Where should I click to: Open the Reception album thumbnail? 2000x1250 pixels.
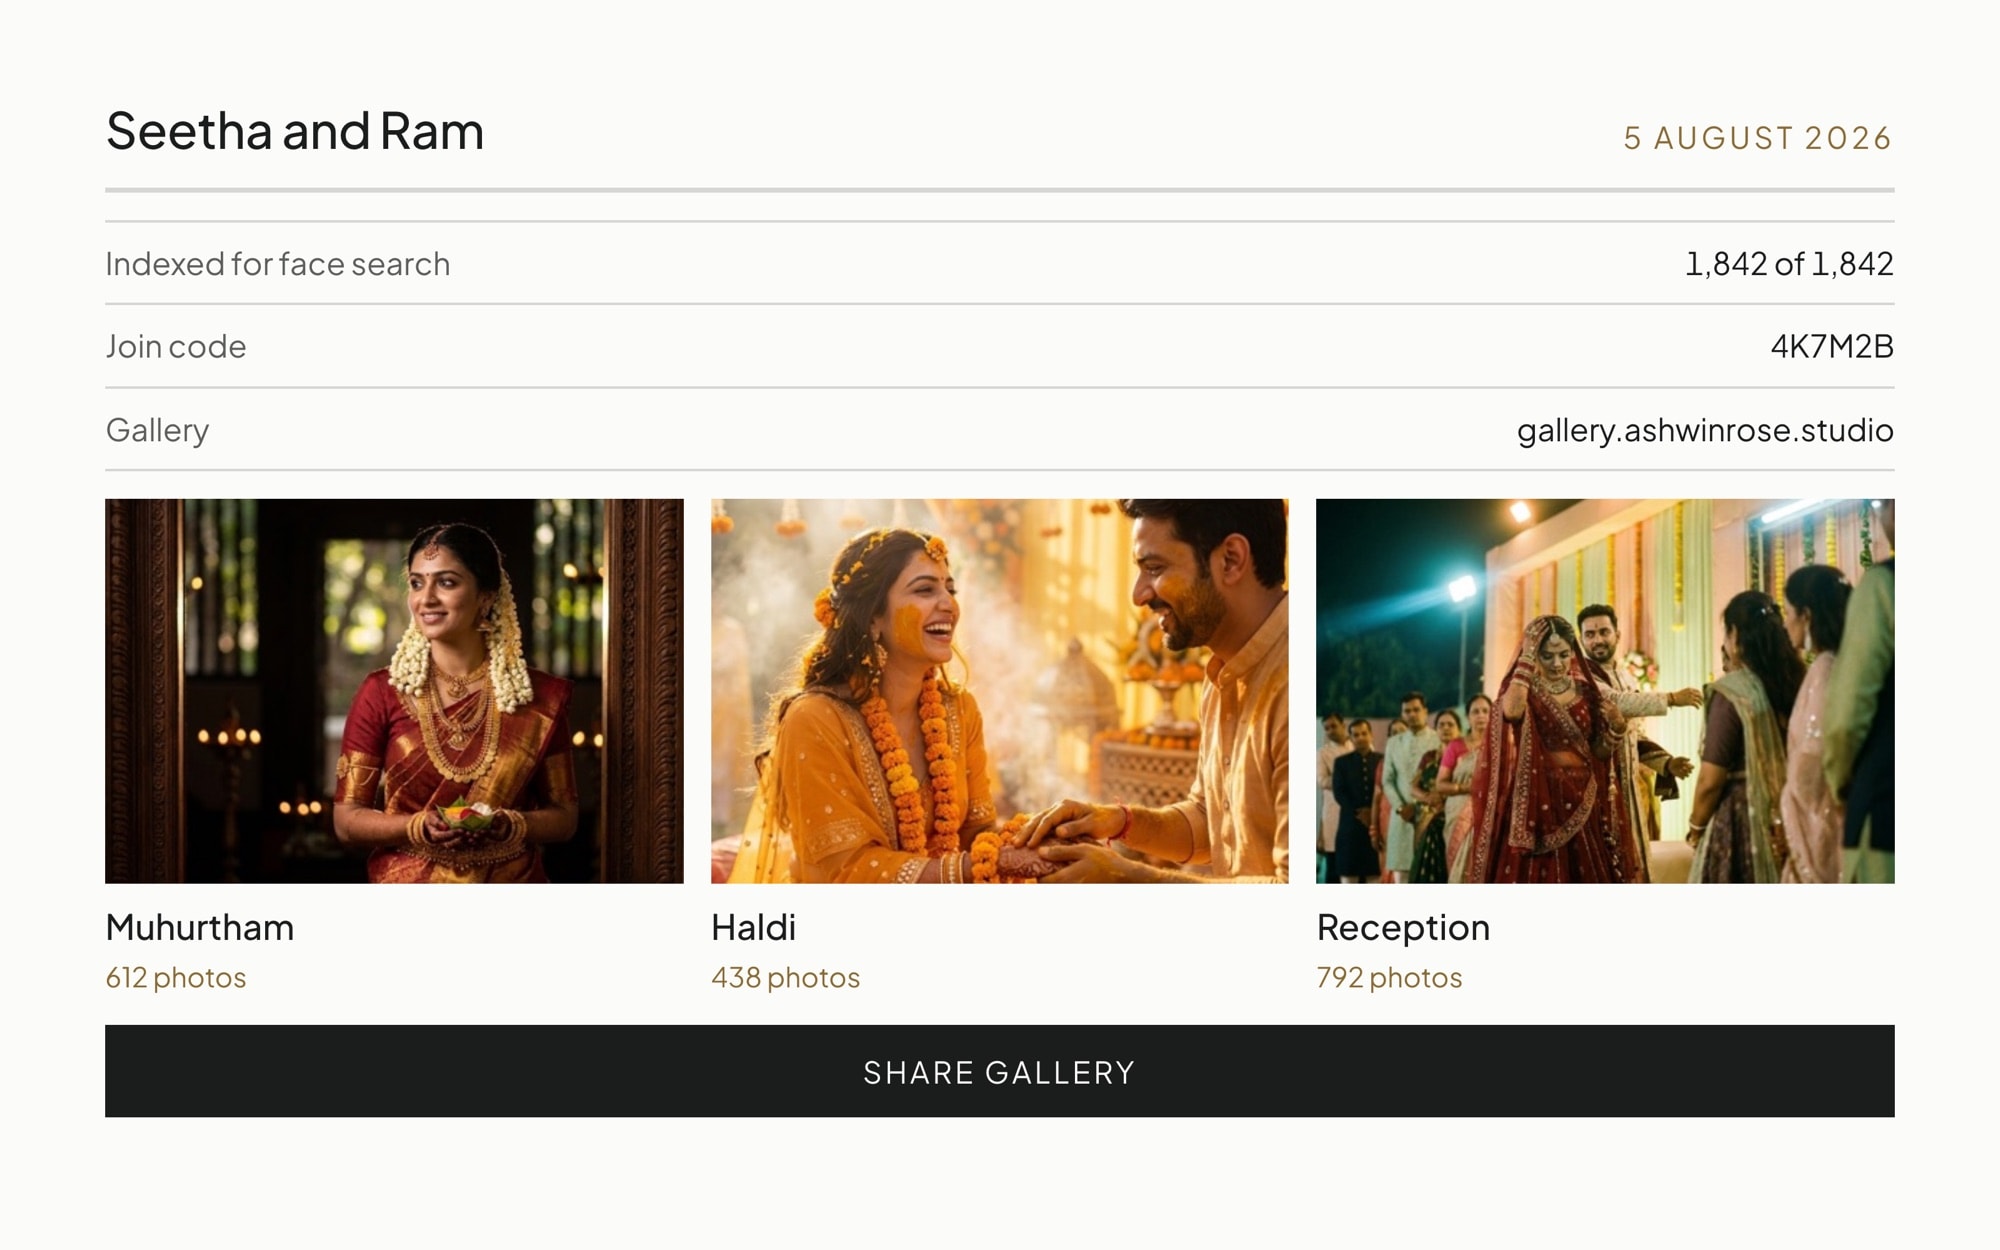tap(1605, 691)
